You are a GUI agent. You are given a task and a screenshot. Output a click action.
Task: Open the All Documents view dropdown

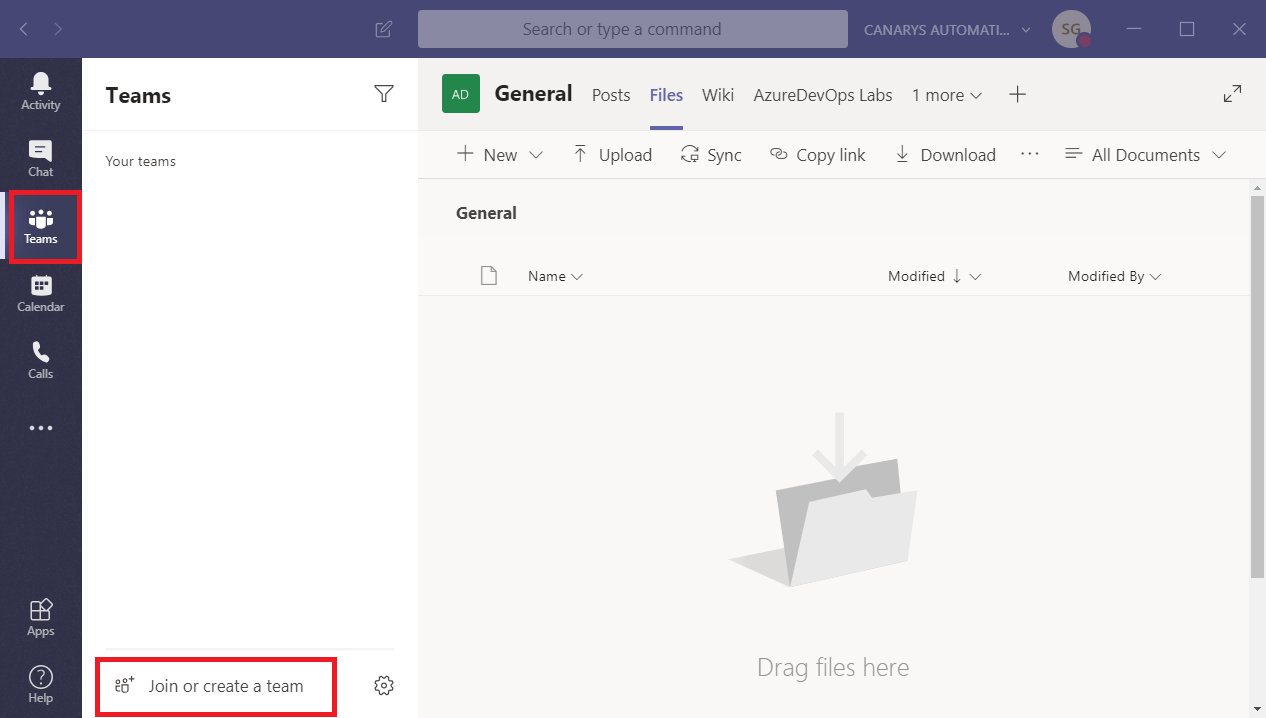coord(1146,154)
